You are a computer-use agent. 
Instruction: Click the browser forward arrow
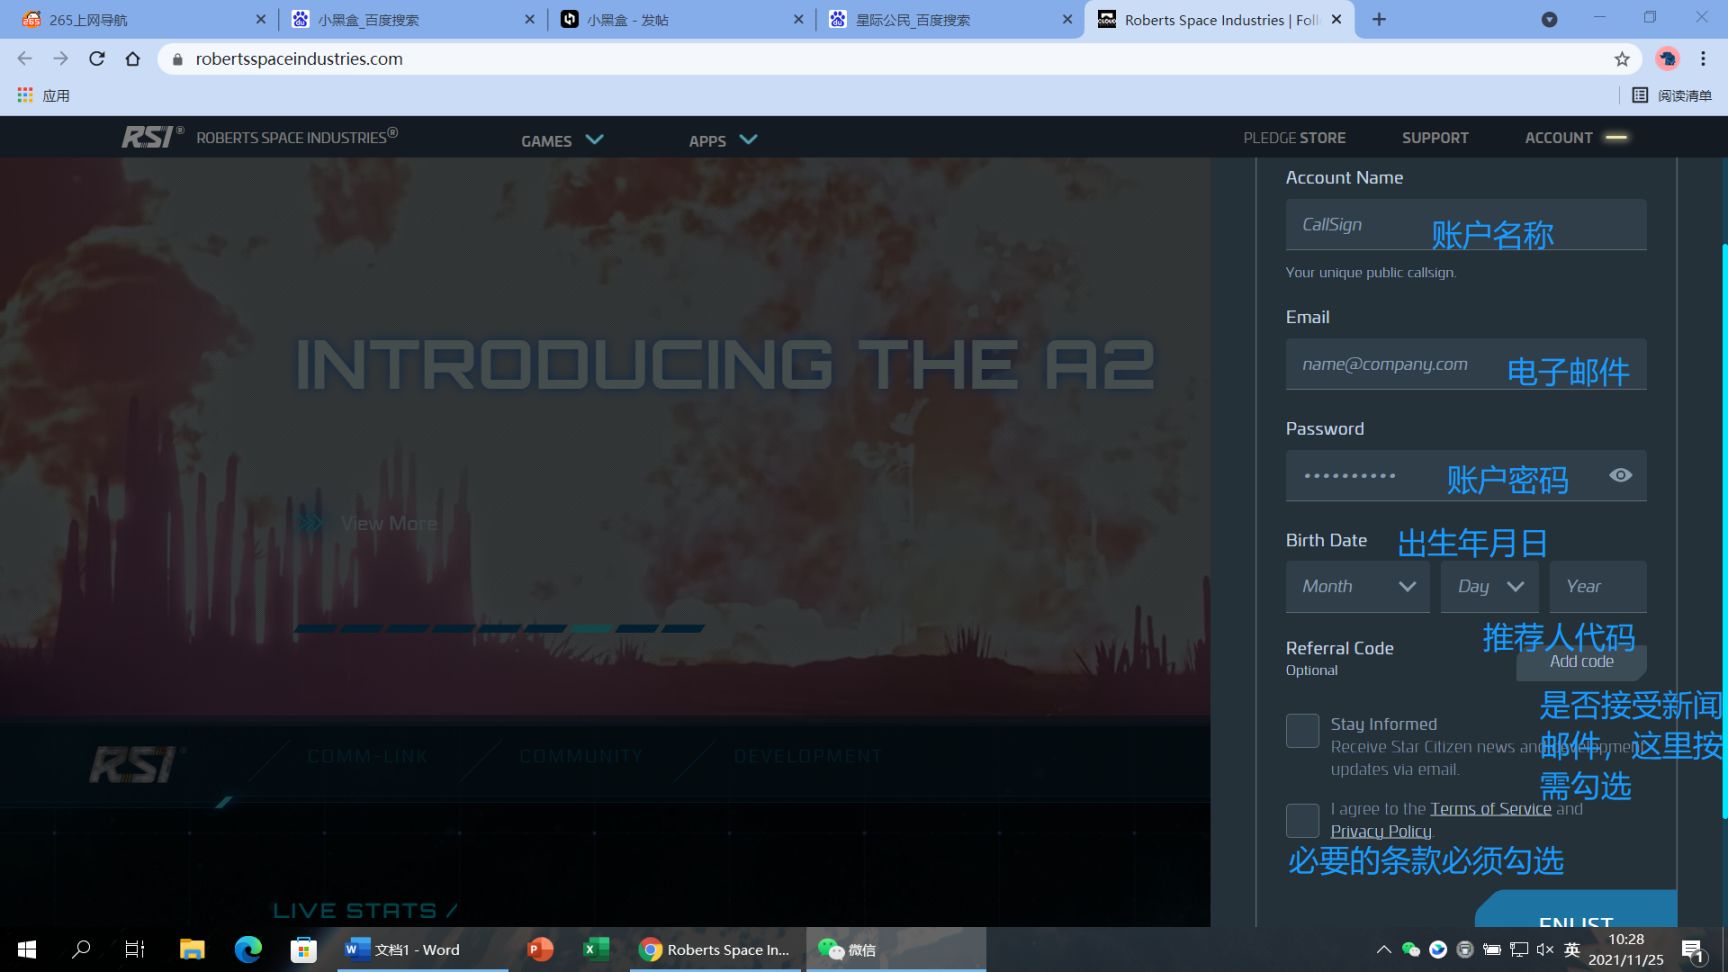tap(61, 59)
